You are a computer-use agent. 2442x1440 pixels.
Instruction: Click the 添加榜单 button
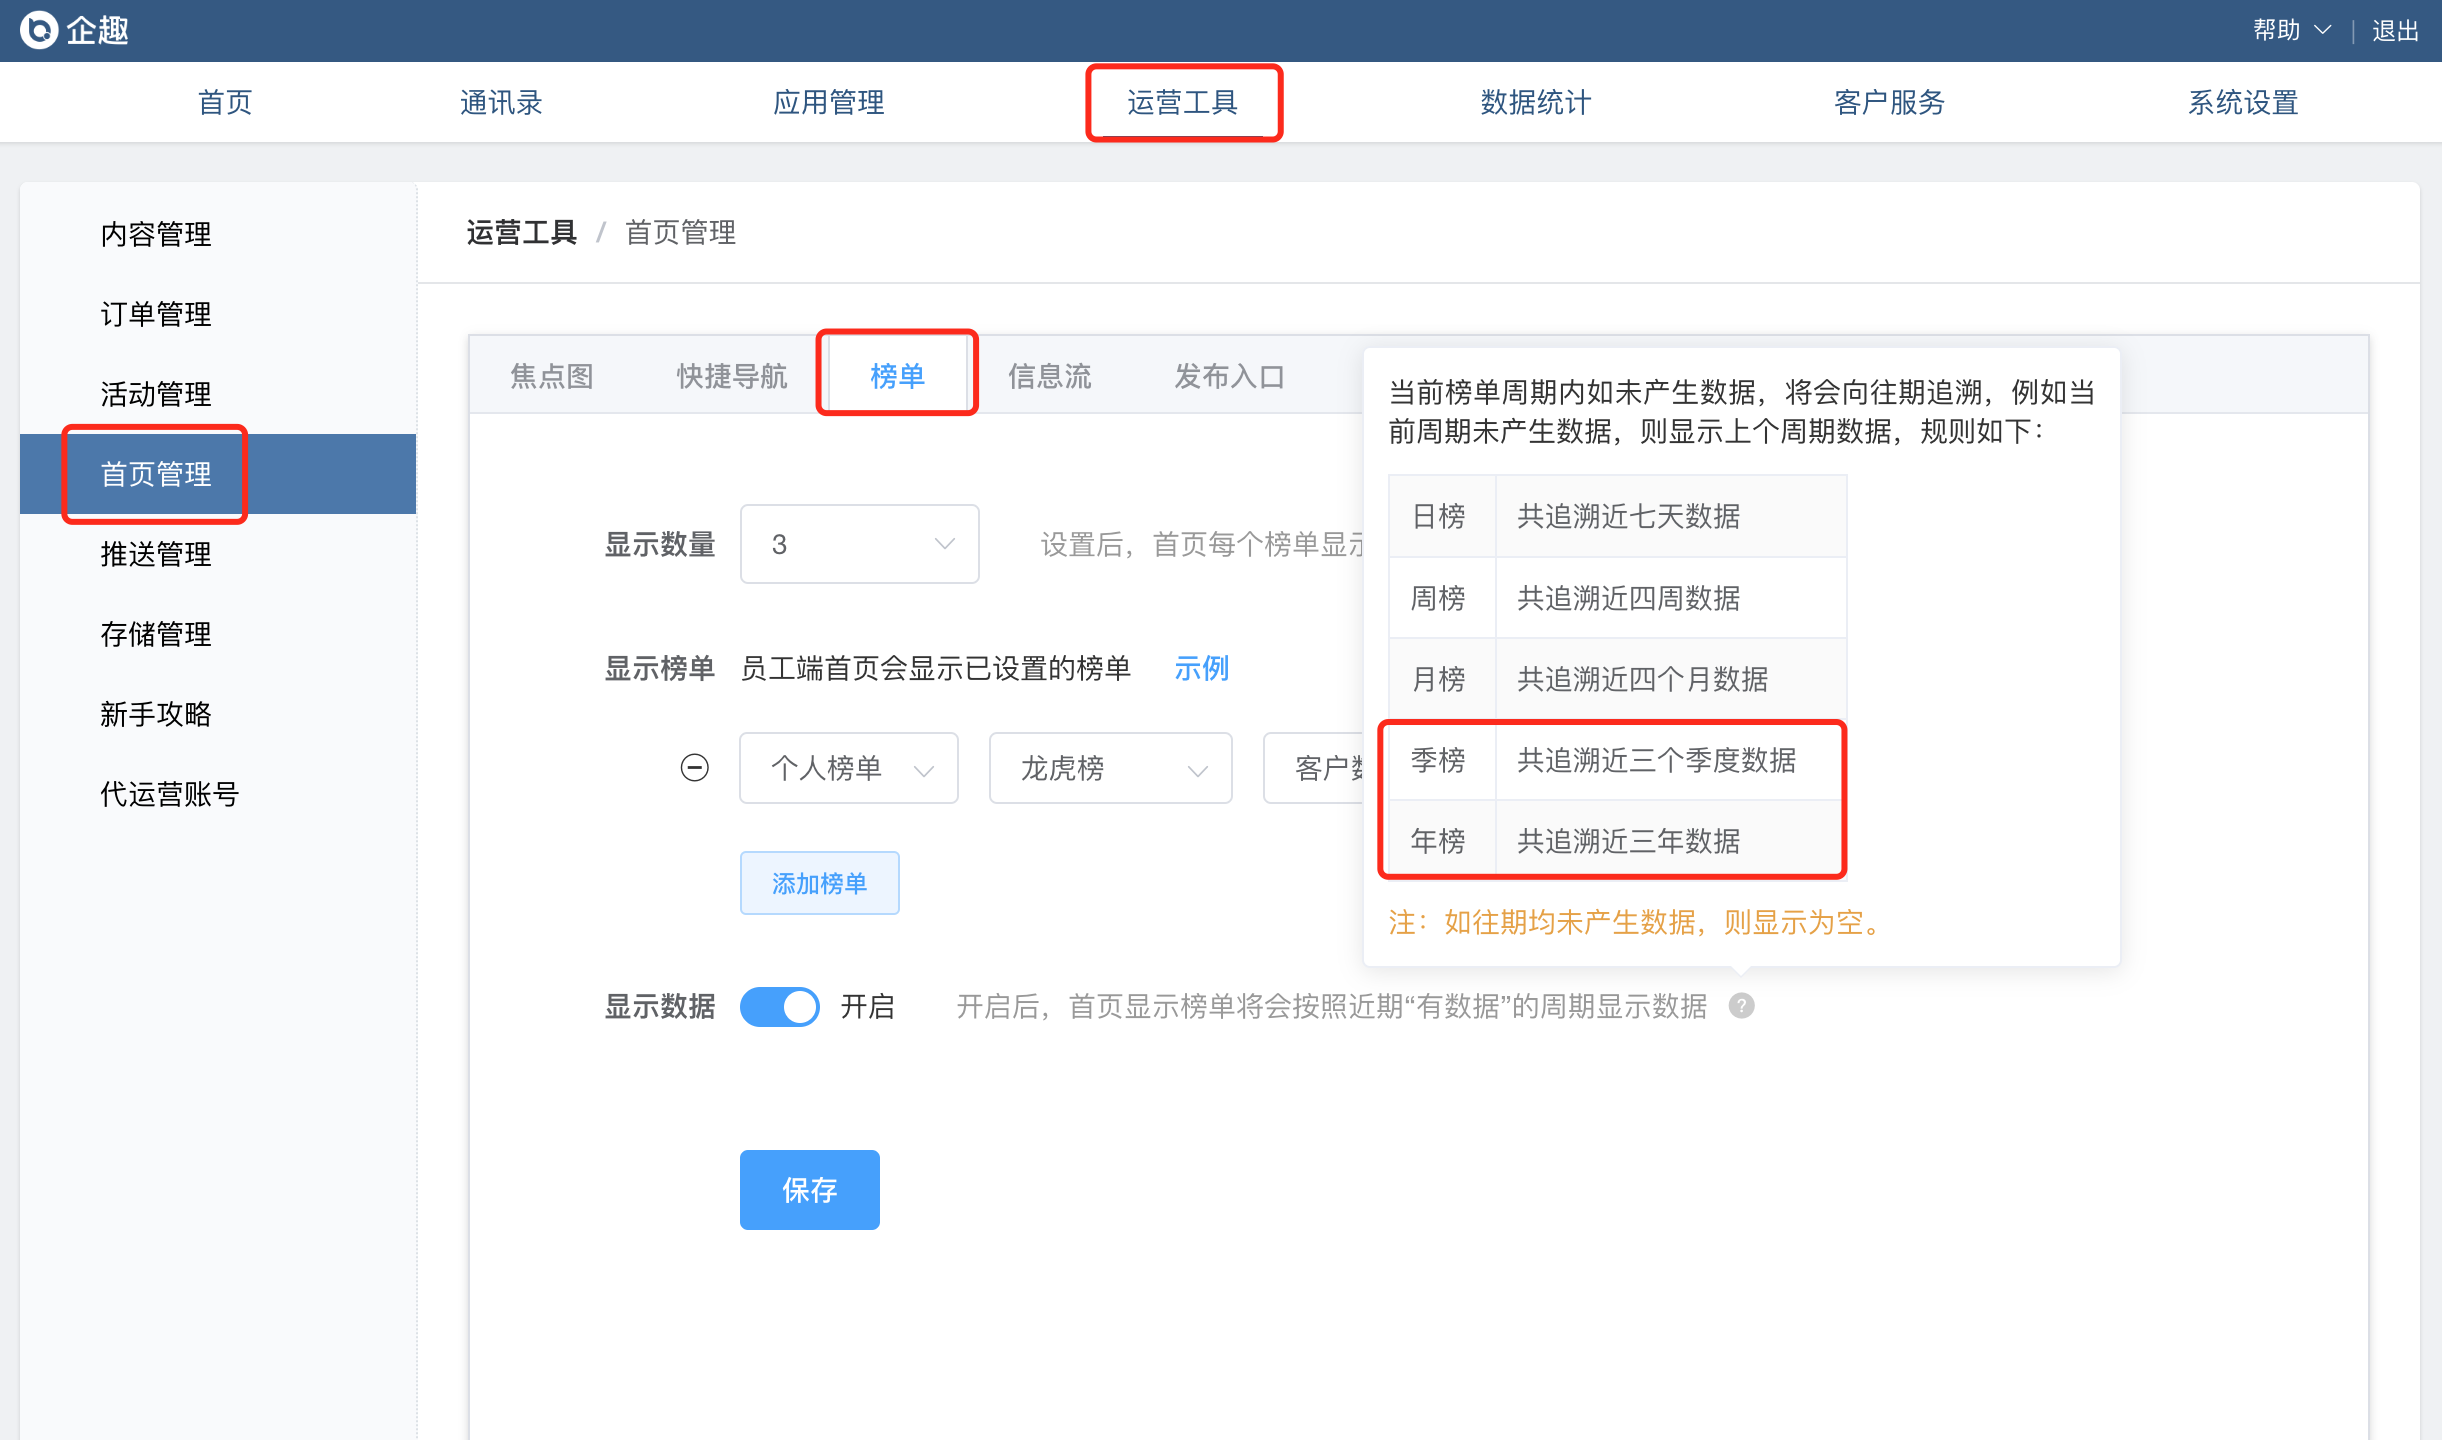pyautogui.click(x=819, y=883)
